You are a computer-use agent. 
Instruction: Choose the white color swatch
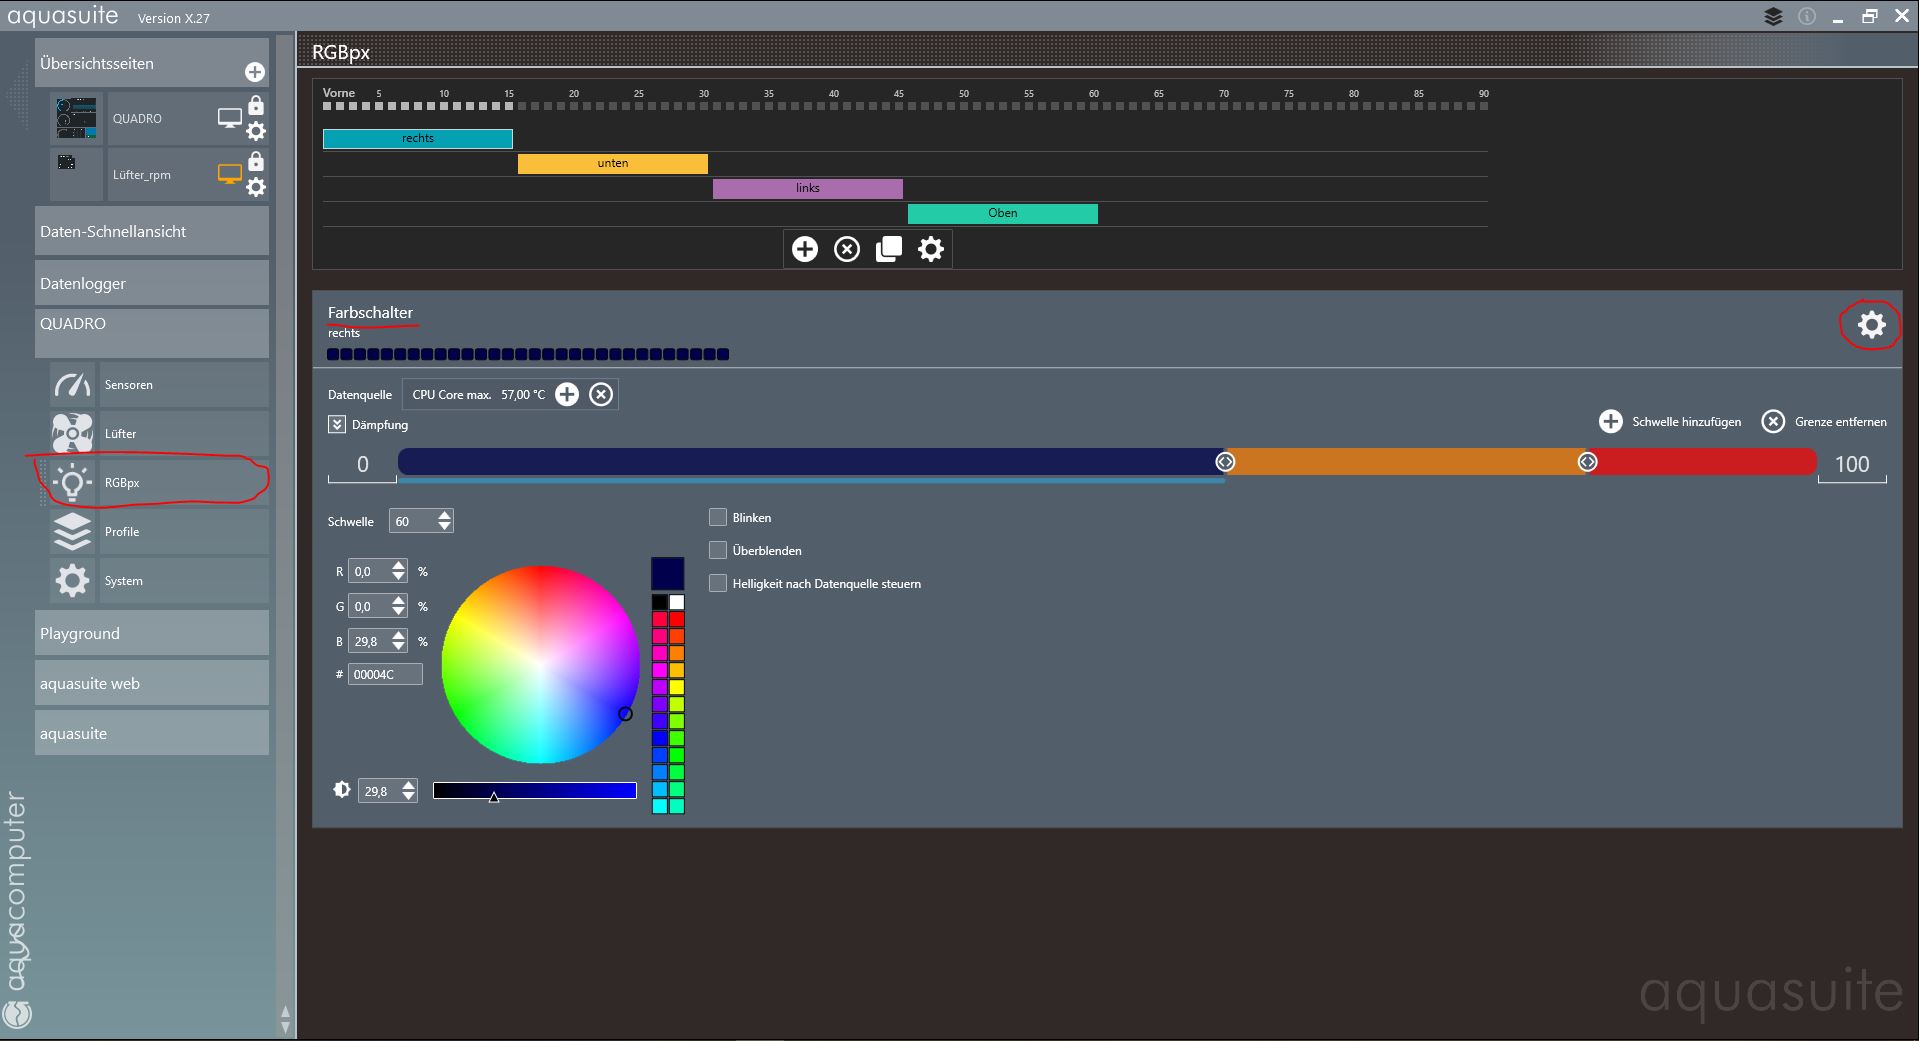click(x=677, y=602)
